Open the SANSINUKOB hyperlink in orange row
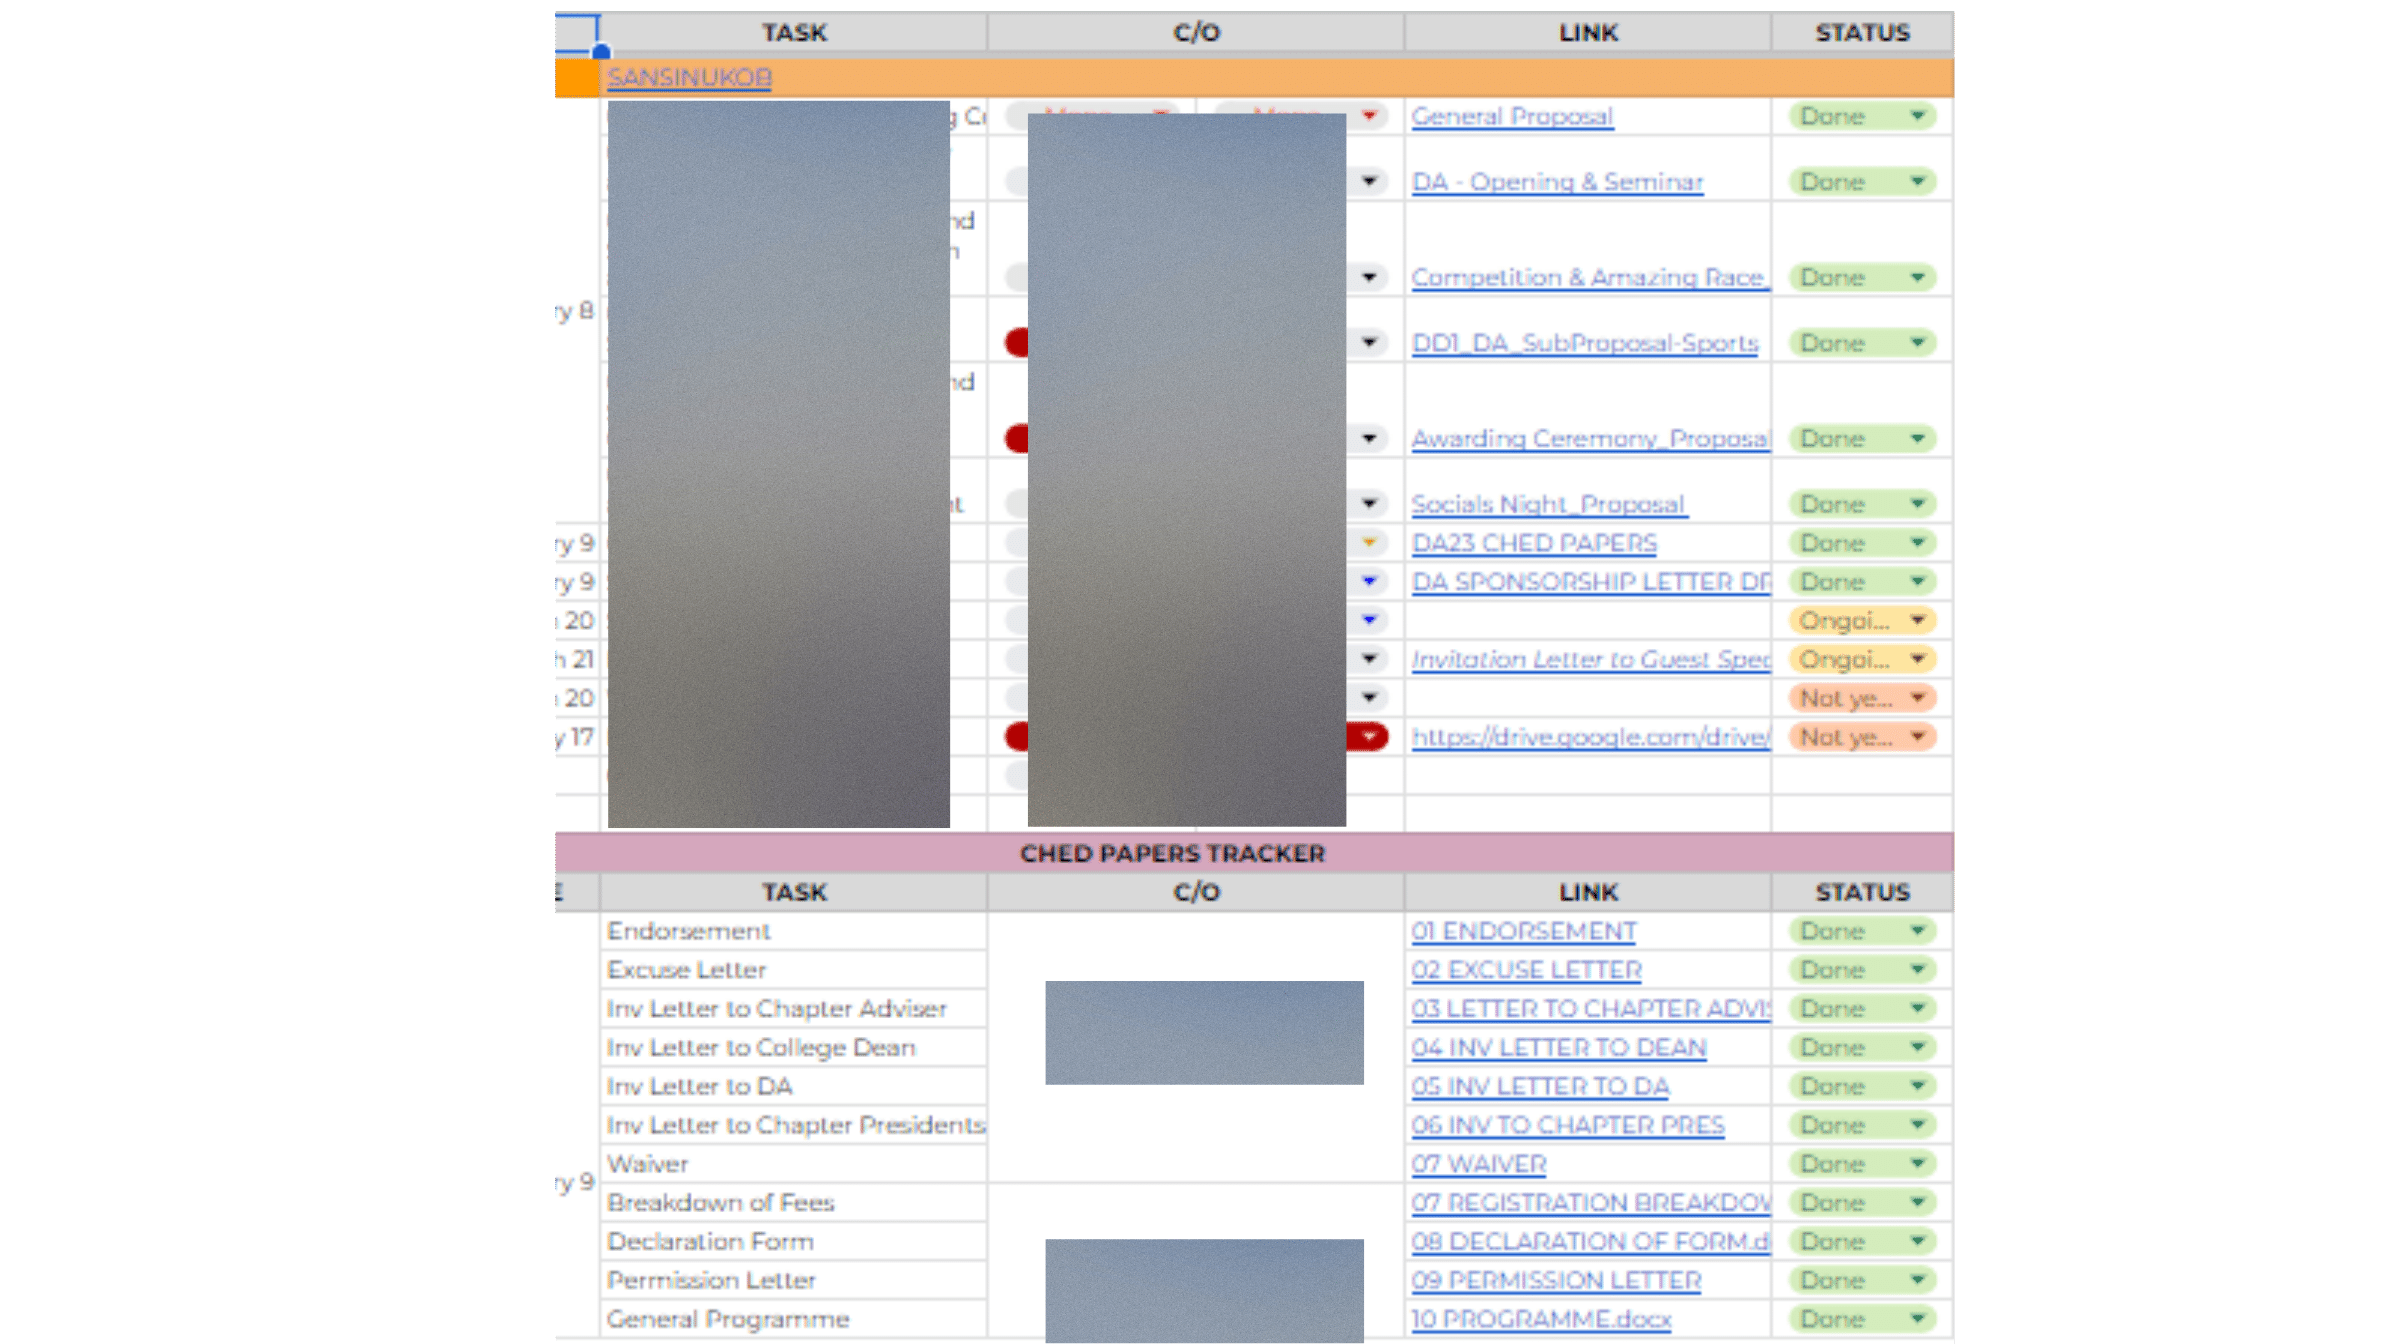Viewport: 2391px width, 1344px height. click(689, 77)
